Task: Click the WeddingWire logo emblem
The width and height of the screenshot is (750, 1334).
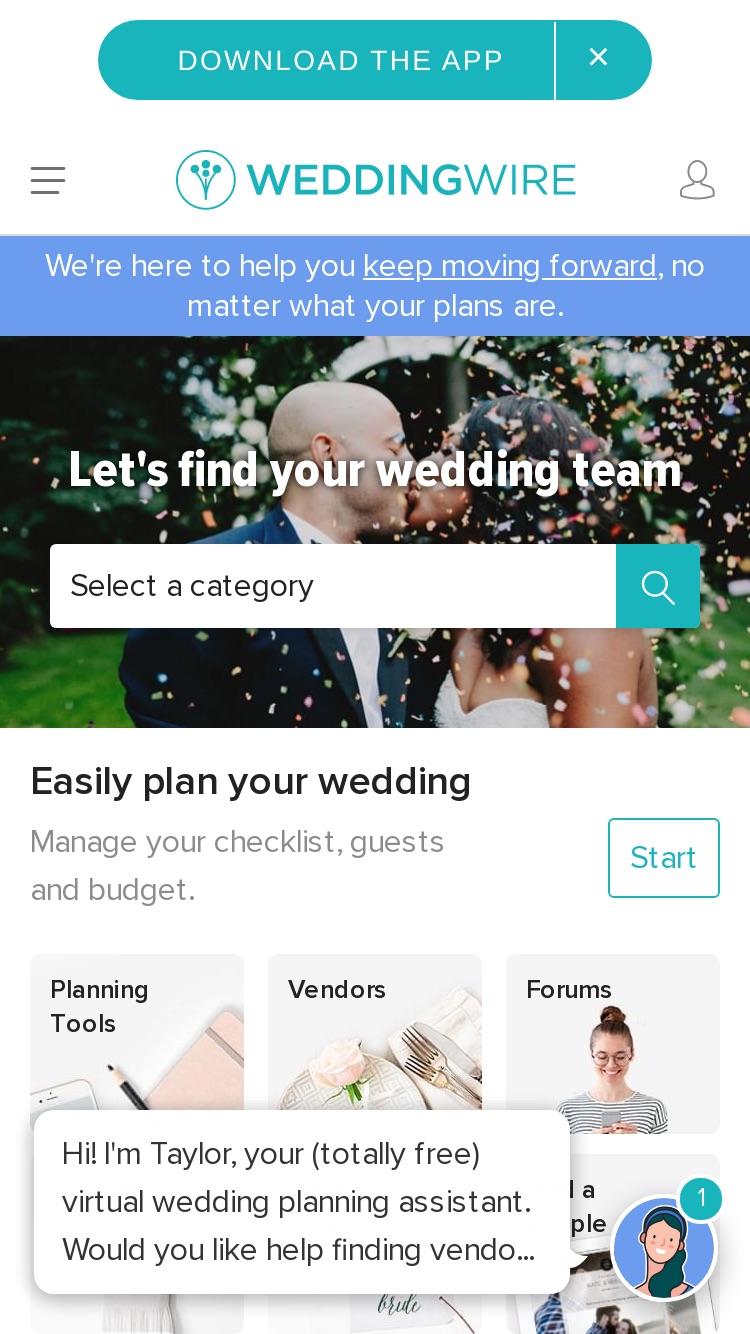Action: (x=206, y=180)
